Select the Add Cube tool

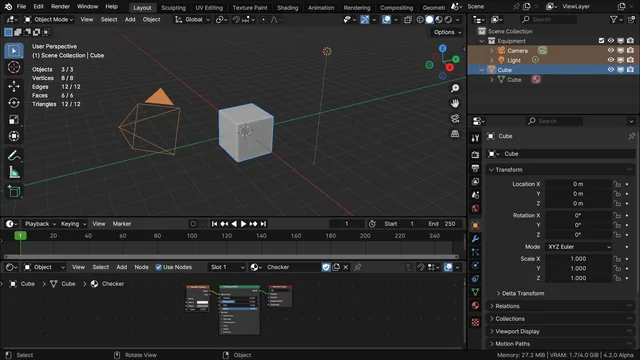tap(14, 191)
